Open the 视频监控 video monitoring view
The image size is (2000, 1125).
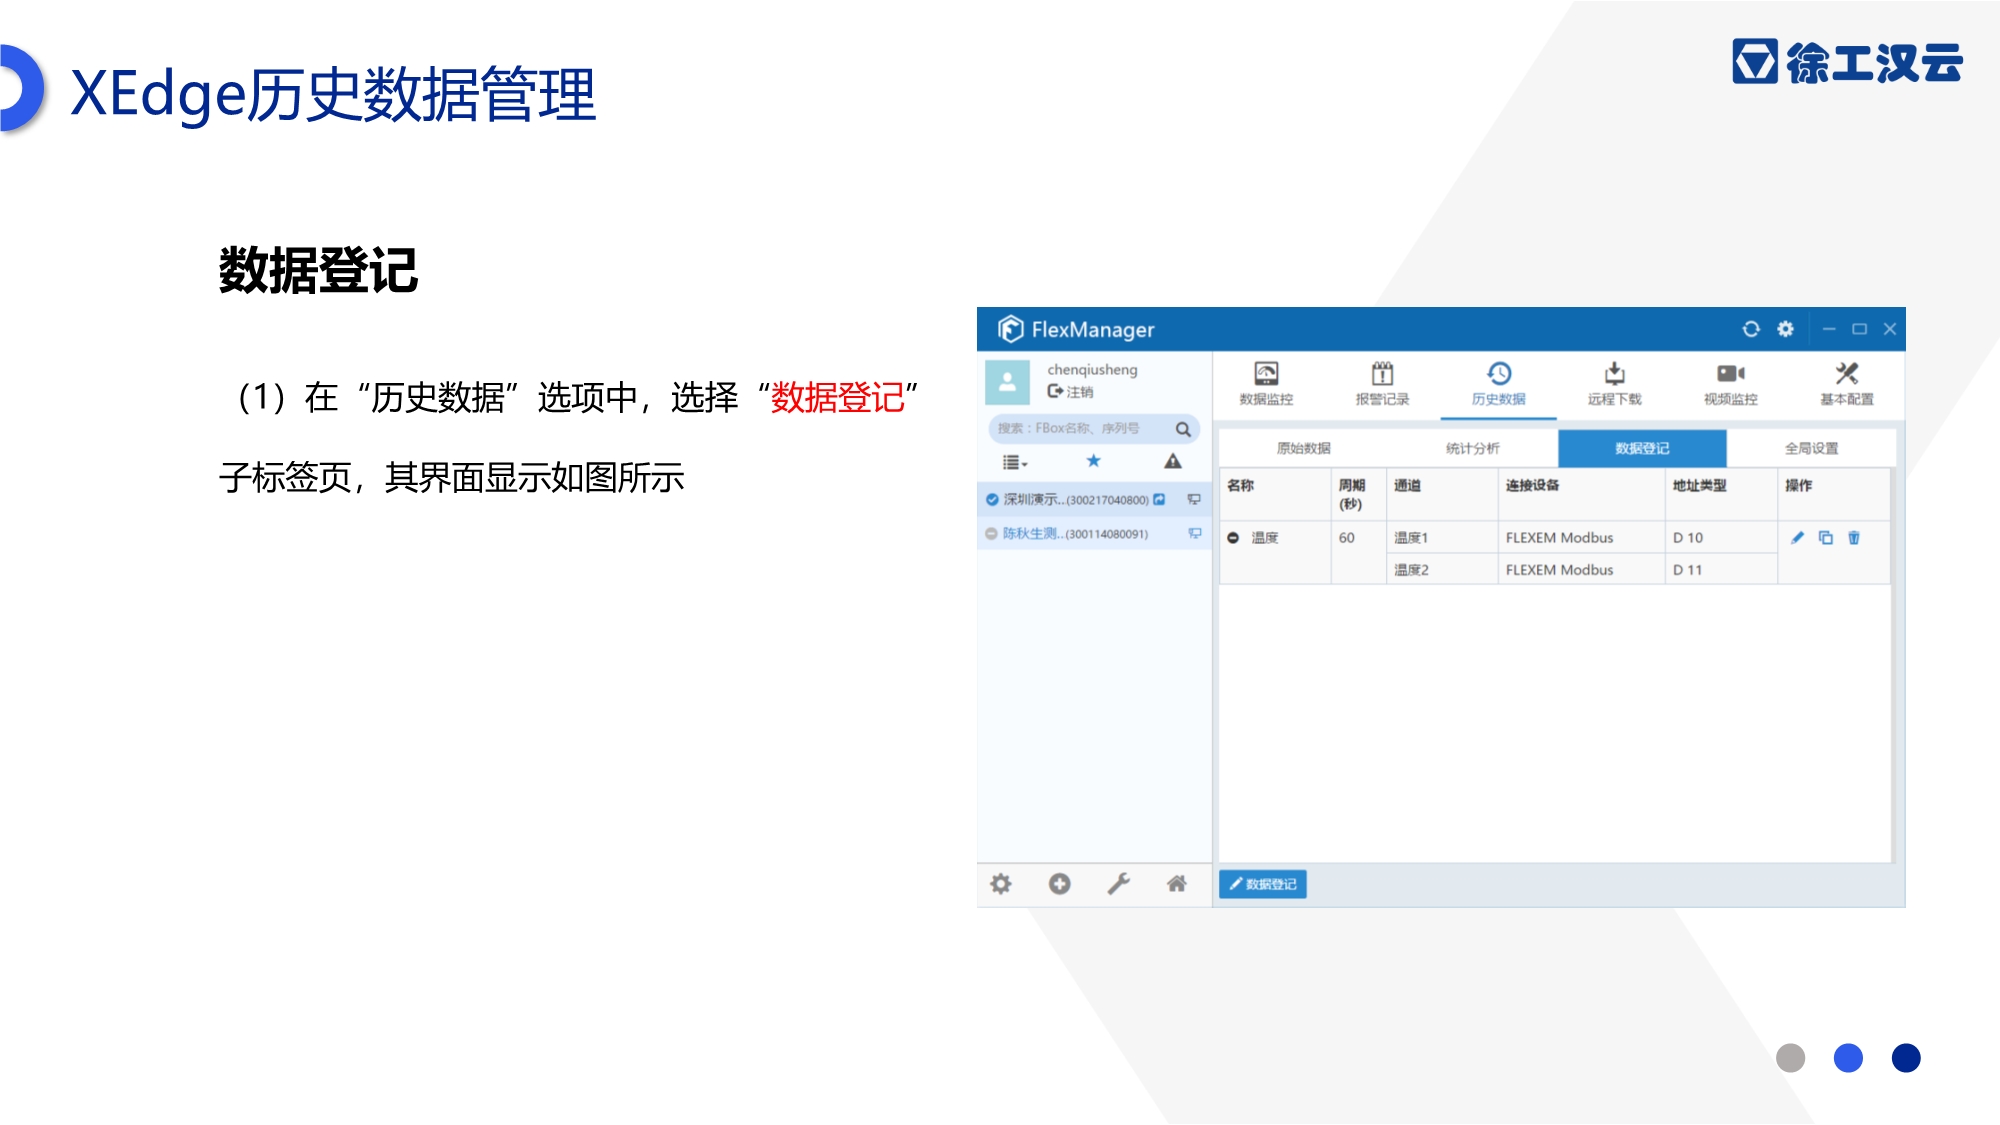[x=1730, y=384]
